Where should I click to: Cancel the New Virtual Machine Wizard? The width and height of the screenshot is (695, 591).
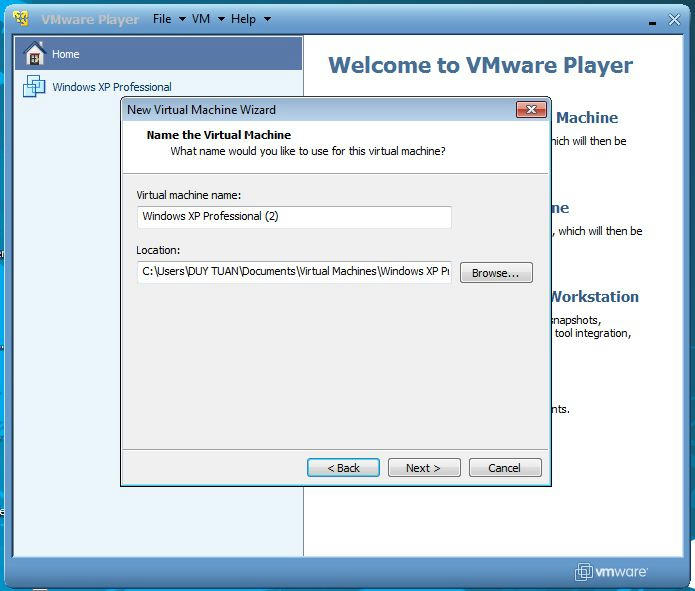point(505,468)
